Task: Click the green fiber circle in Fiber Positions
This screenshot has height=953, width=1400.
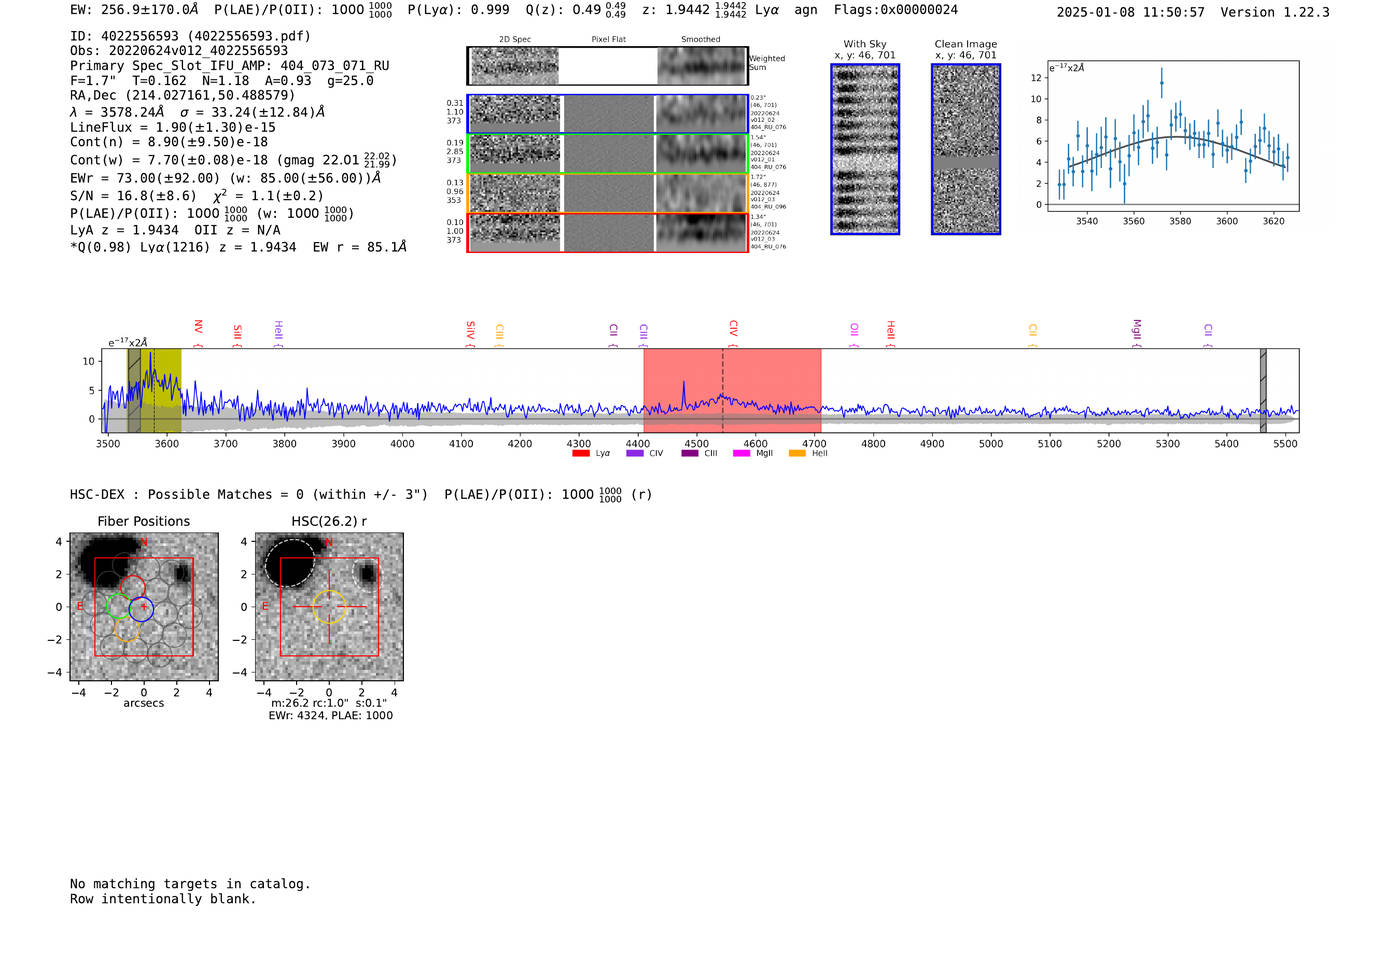Action: click(x=118, y=606)
